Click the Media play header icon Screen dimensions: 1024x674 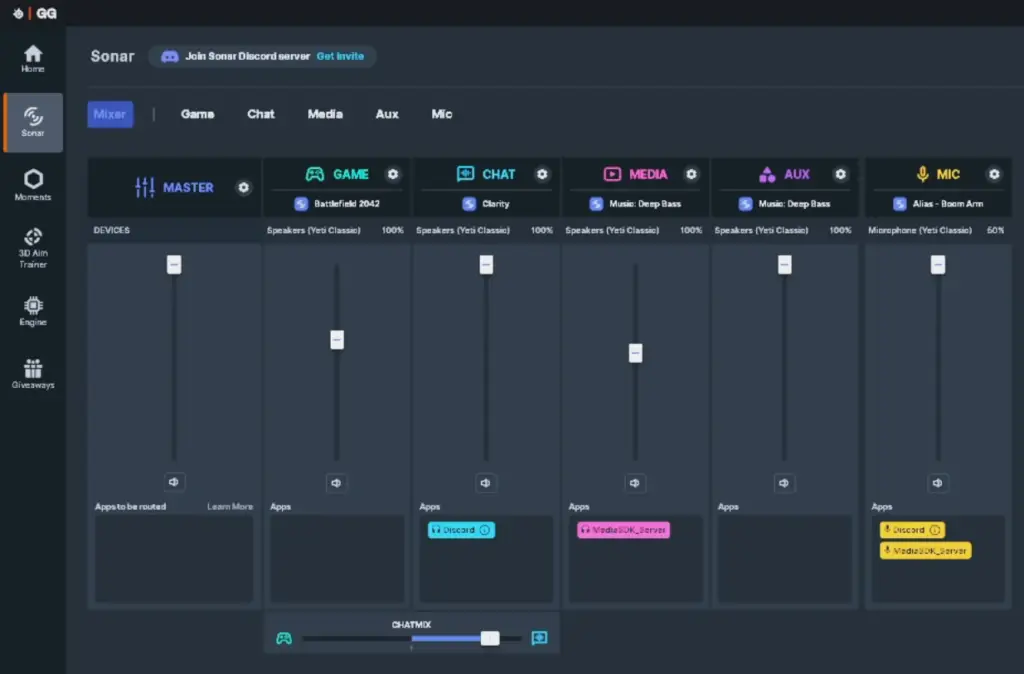pos(612,174)
